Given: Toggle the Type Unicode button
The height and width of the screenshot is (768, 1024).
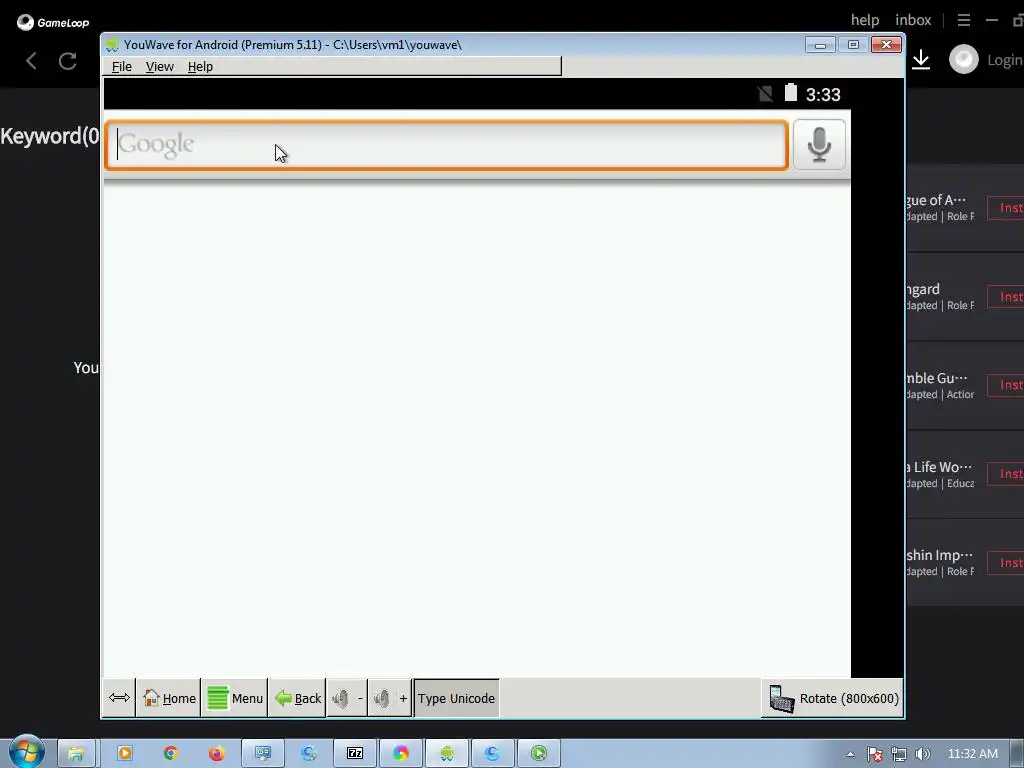Looking at the screenshot, I should (x=456, y=698).
